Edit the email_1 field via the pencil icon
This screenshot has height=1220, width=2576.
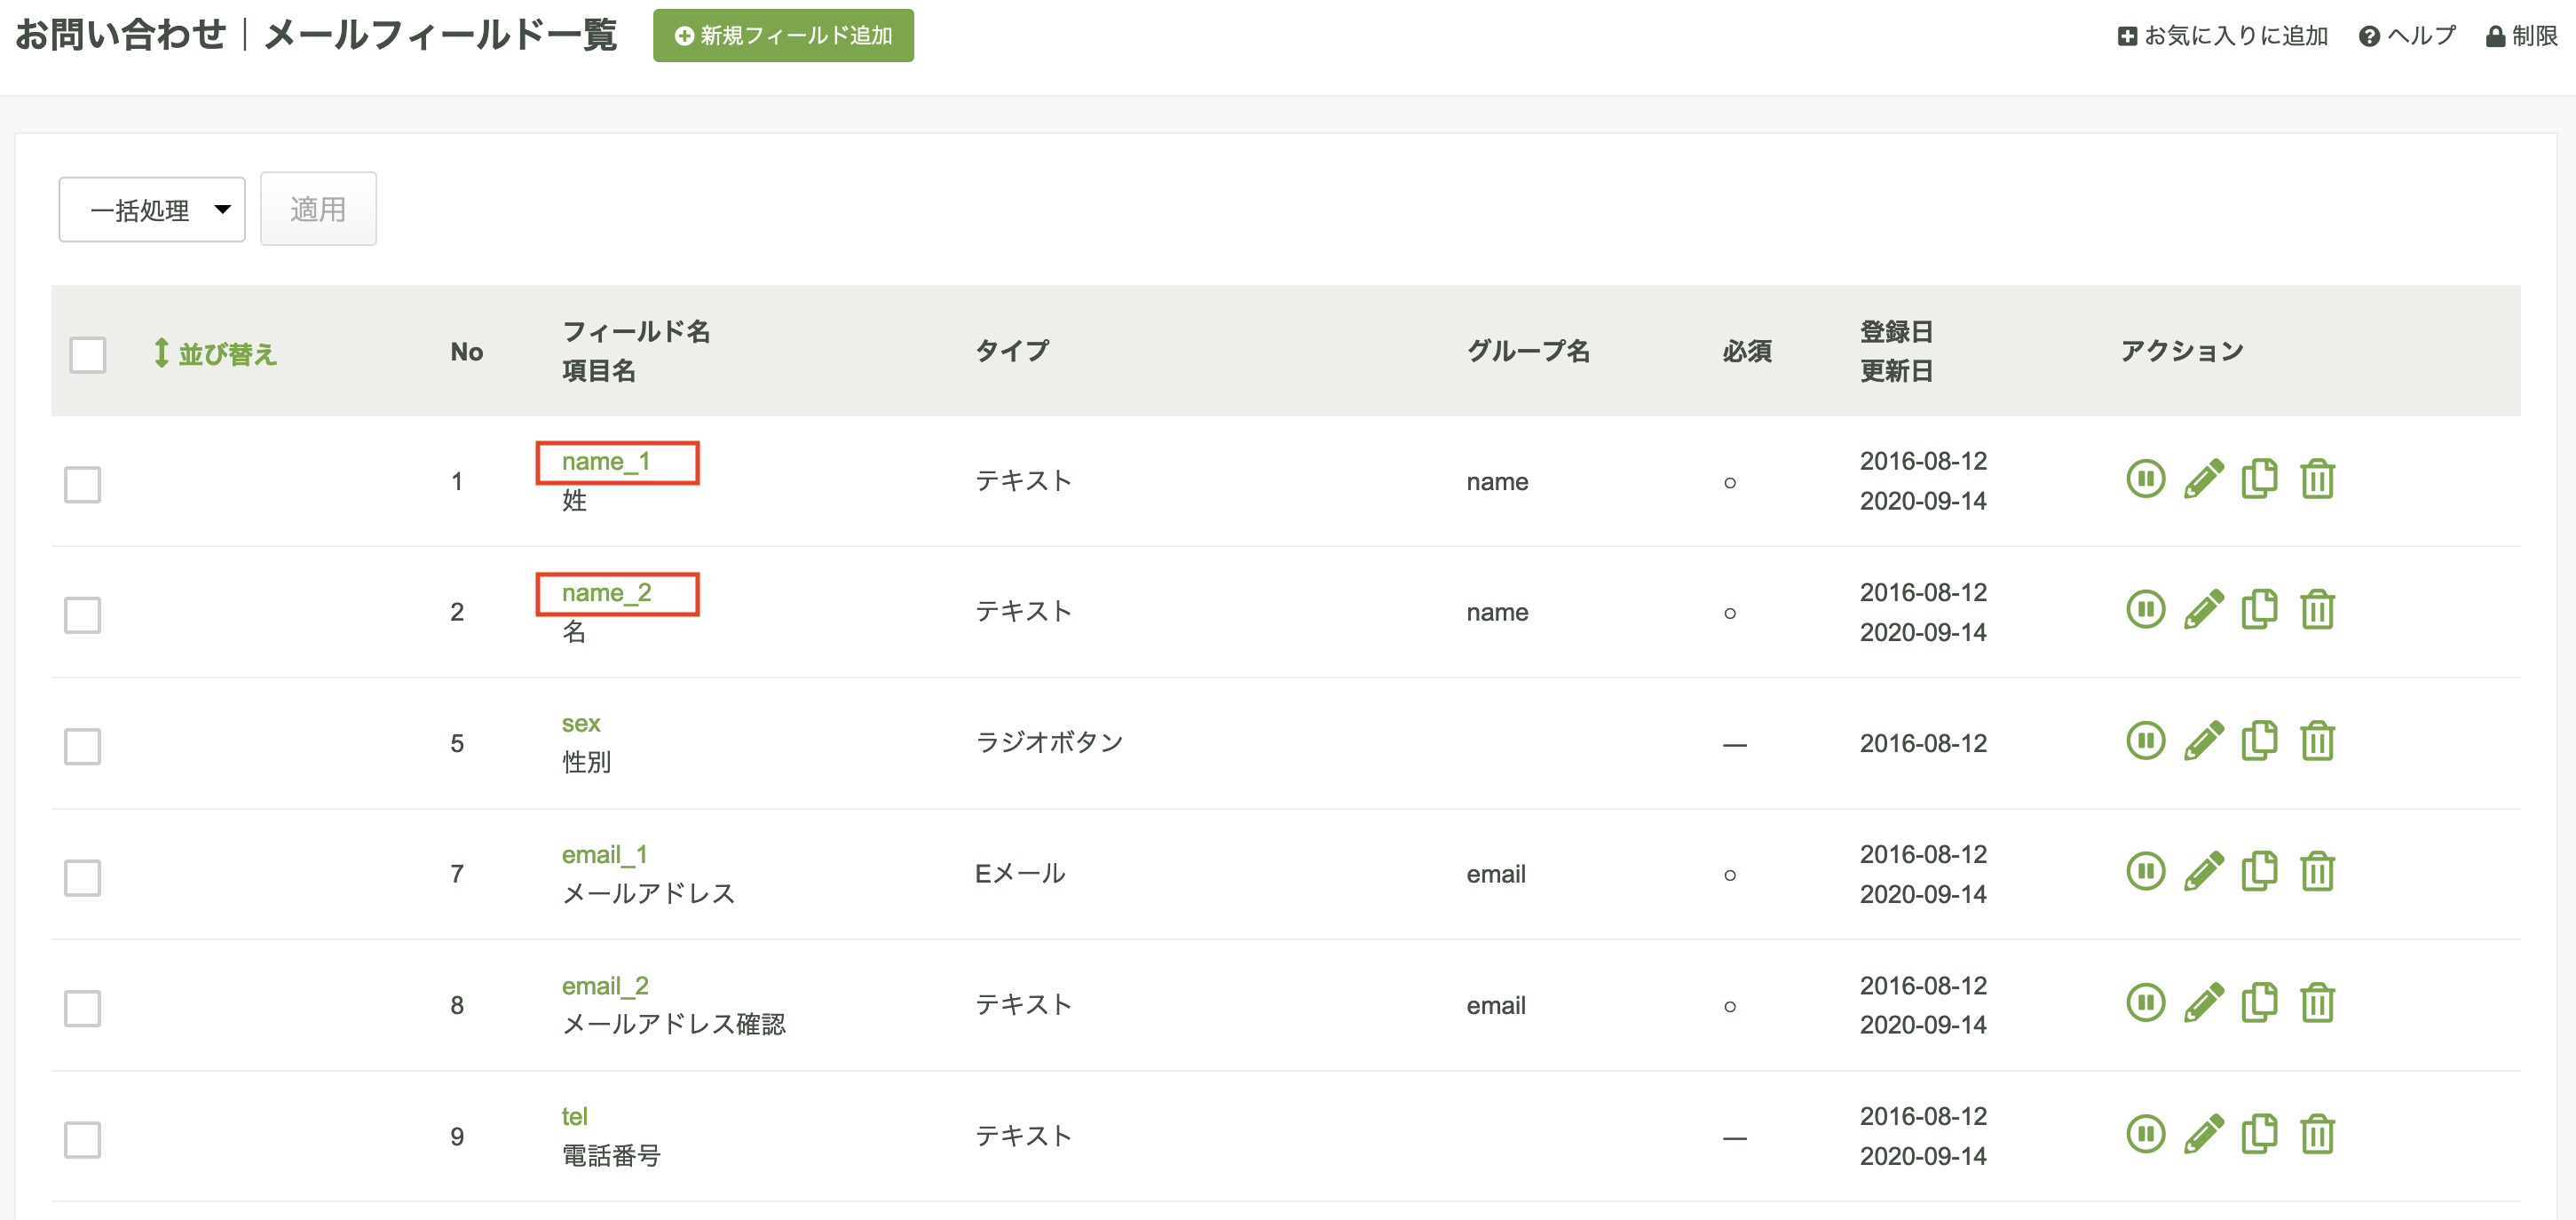[2204, 871]
